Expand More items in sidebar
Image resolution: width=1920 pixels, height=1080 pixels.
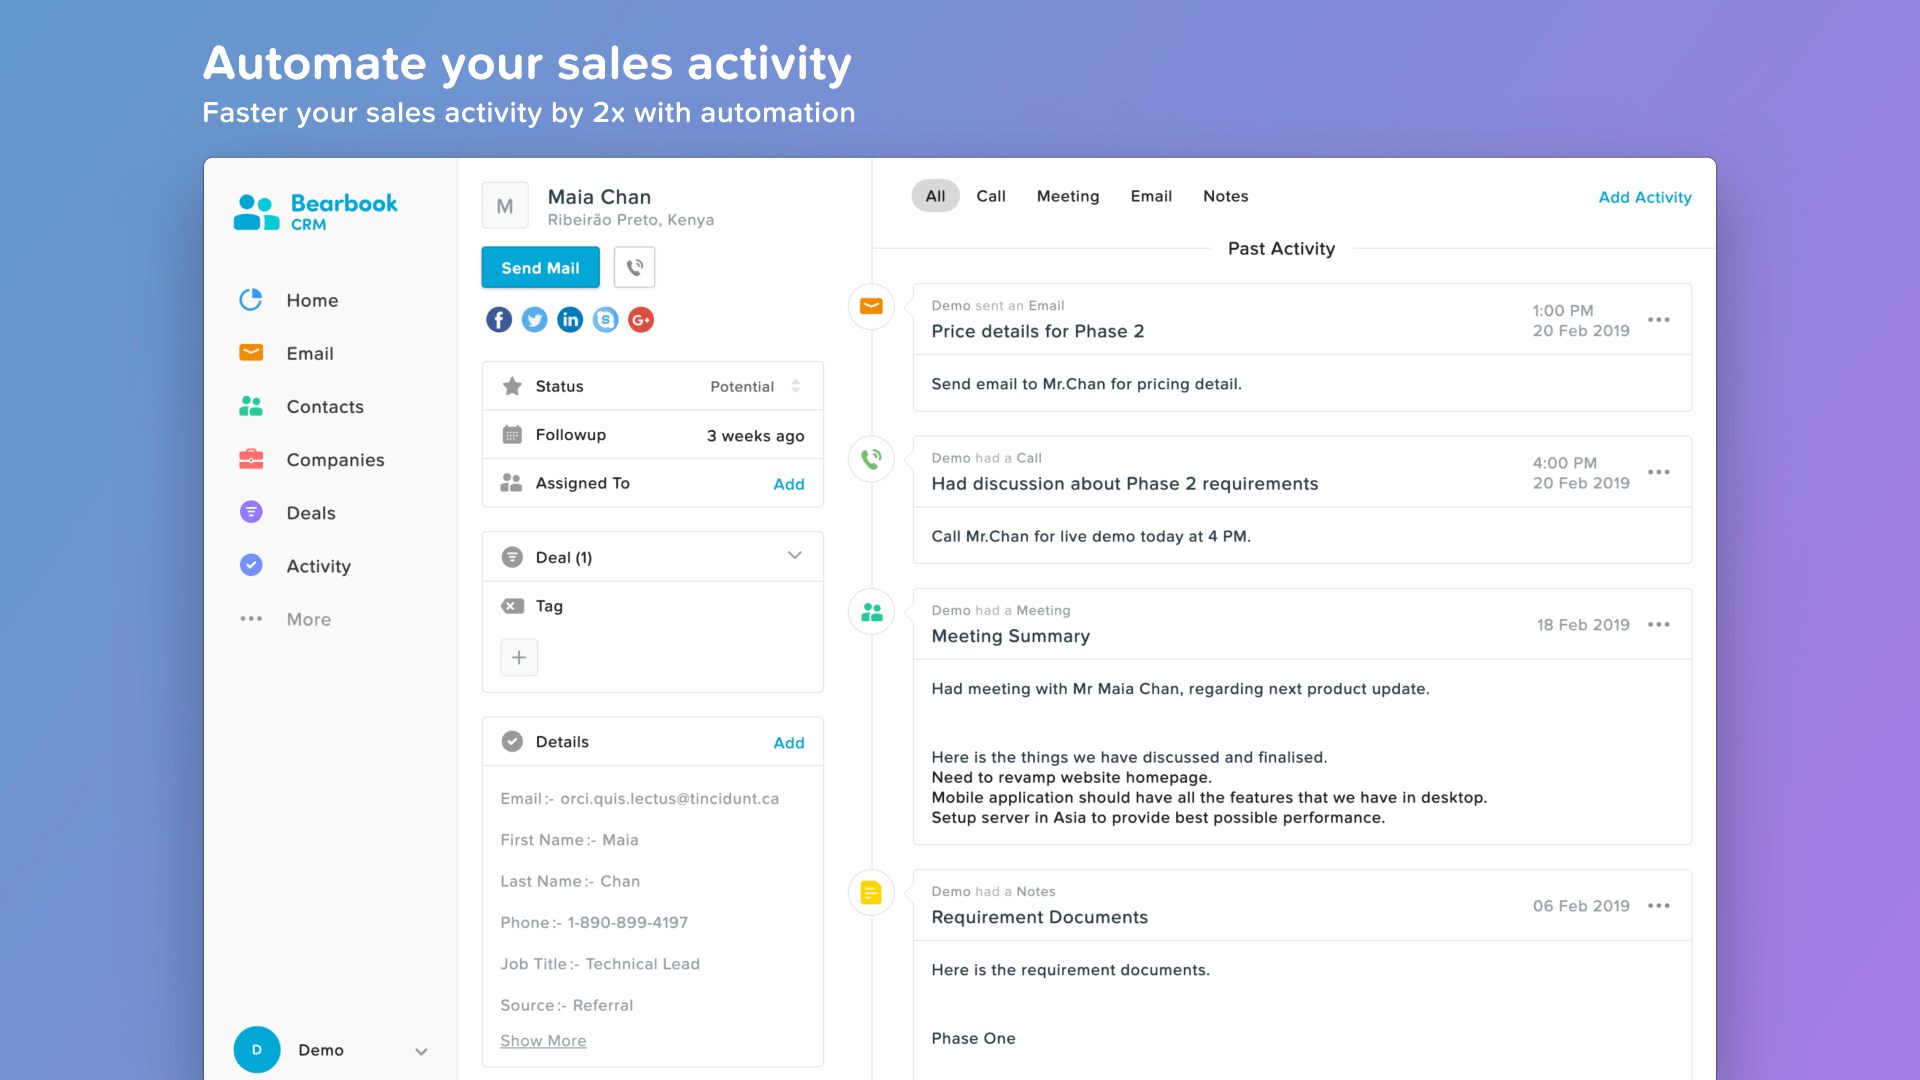[x=308, y=619]
